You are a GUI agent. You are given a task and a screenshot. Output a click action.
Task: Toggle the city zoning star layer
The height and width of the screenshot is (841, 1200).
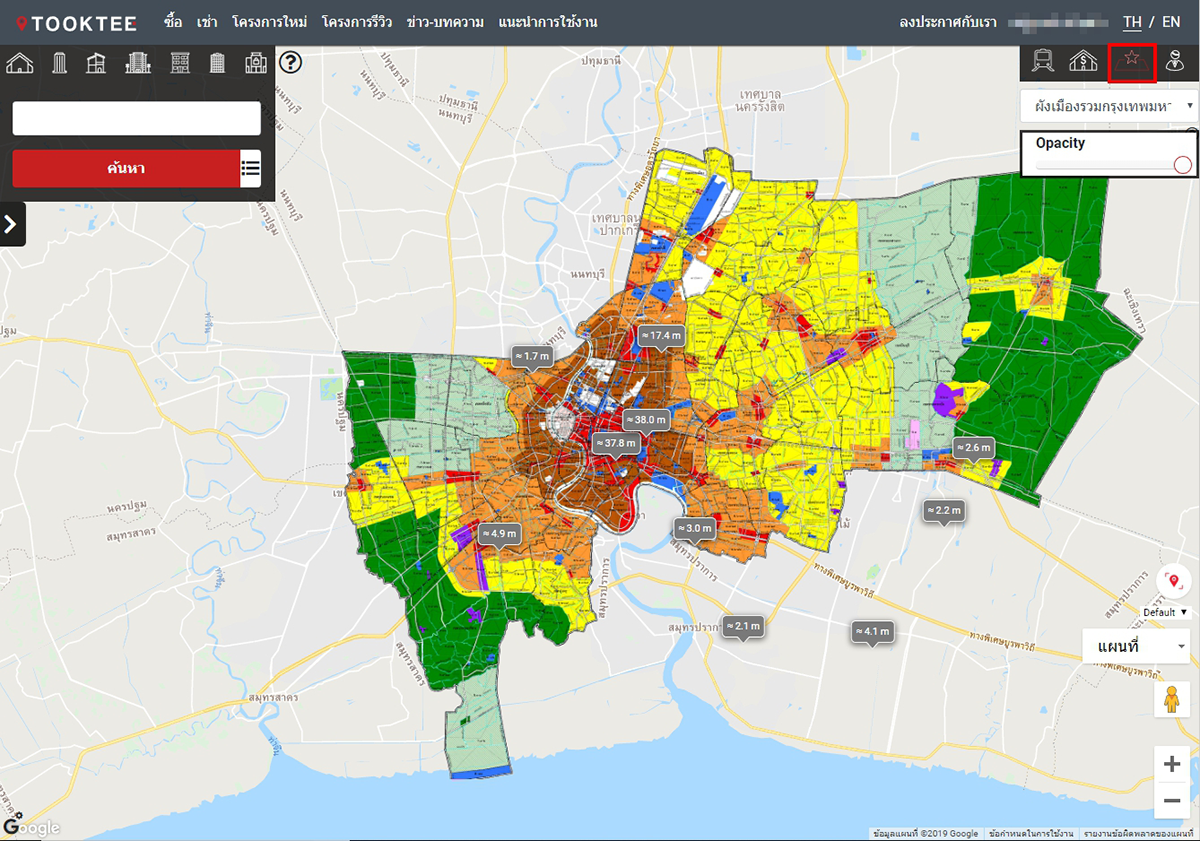coord(1132,63)
